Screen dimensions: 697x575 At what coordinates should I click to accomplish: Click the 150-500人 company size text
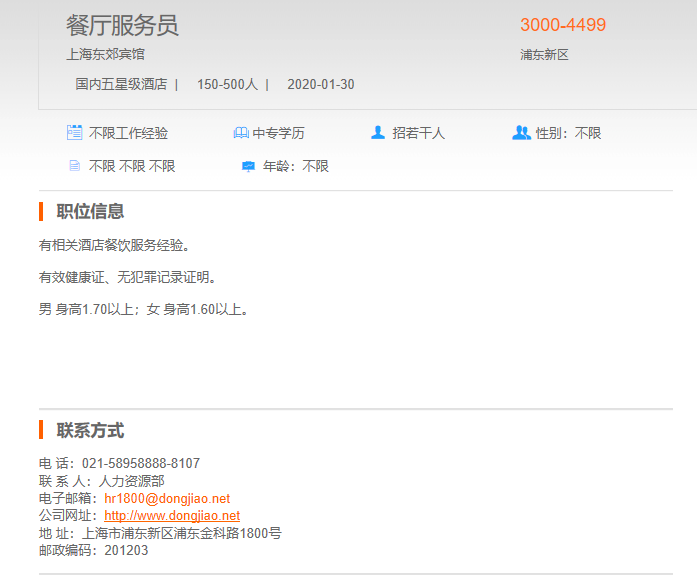[227, 84]
